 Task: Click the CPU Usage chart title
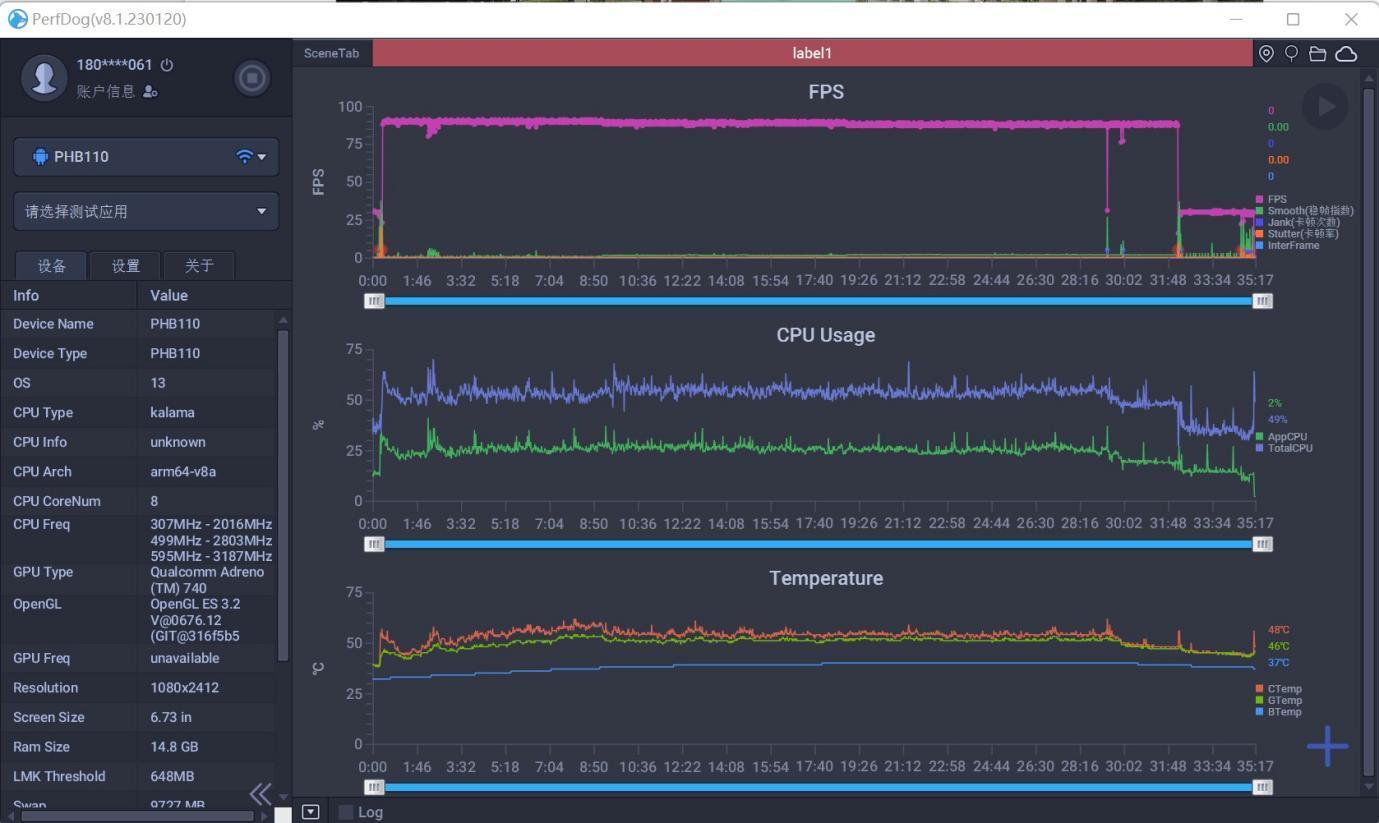pyautogui.click(x=826, y=335)
